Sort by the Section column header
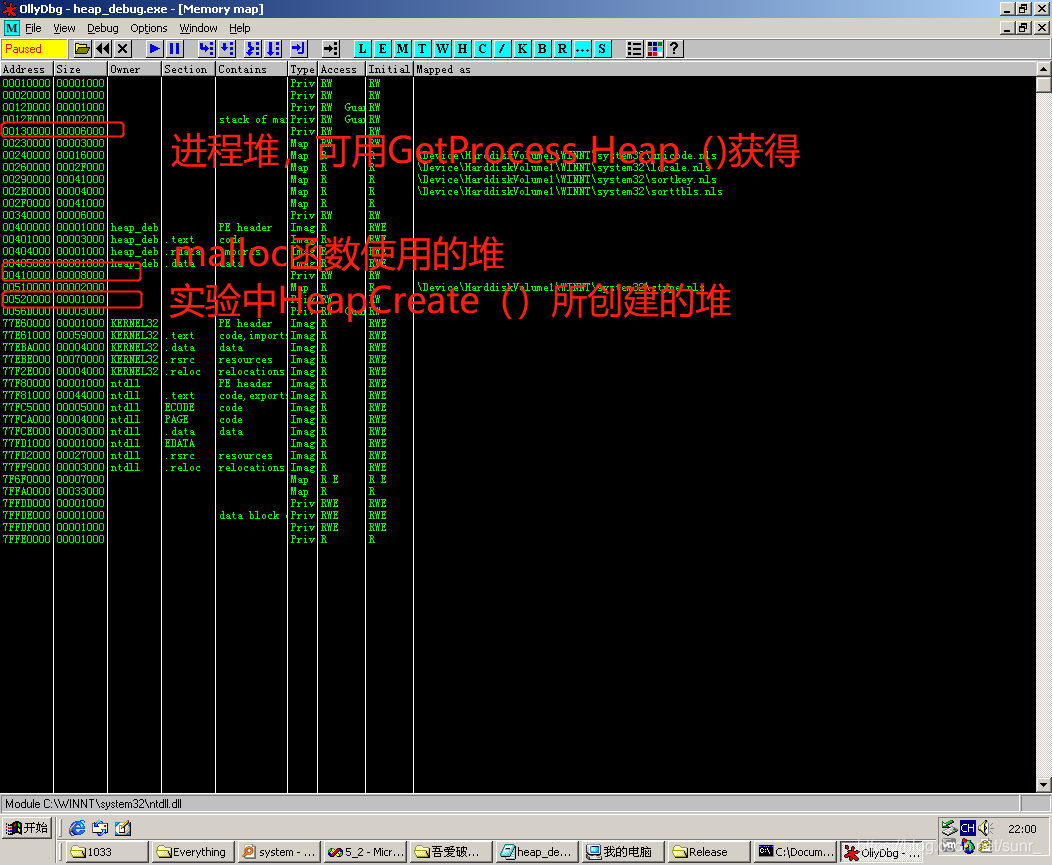 (189, 69)
